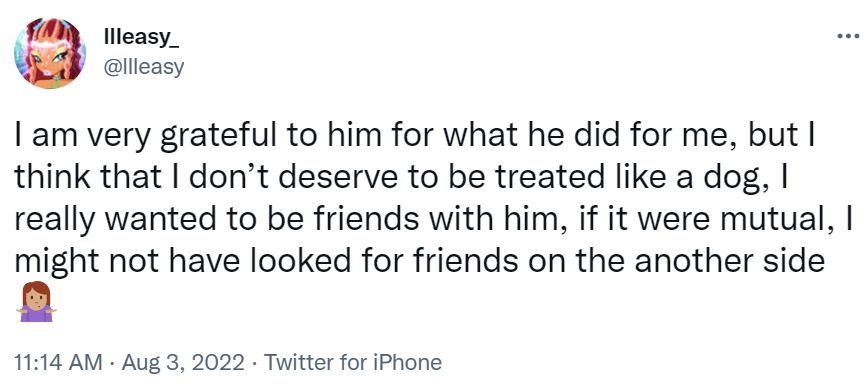Image resolution: width=864 pixels, height=385 pixels.
Task: Open the 11:14 AM timestamp link
Action: pyautogui.click(x=59, y=362)
